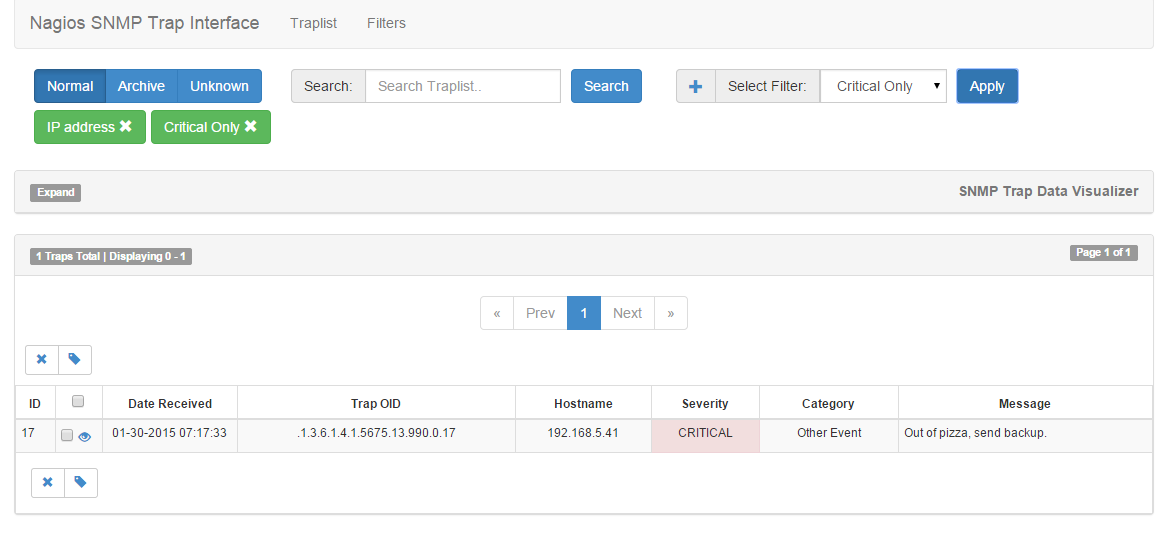This screenshot has width=1170, height=542.
Task: Open the Select Filter dropdown
Action: 883,86
